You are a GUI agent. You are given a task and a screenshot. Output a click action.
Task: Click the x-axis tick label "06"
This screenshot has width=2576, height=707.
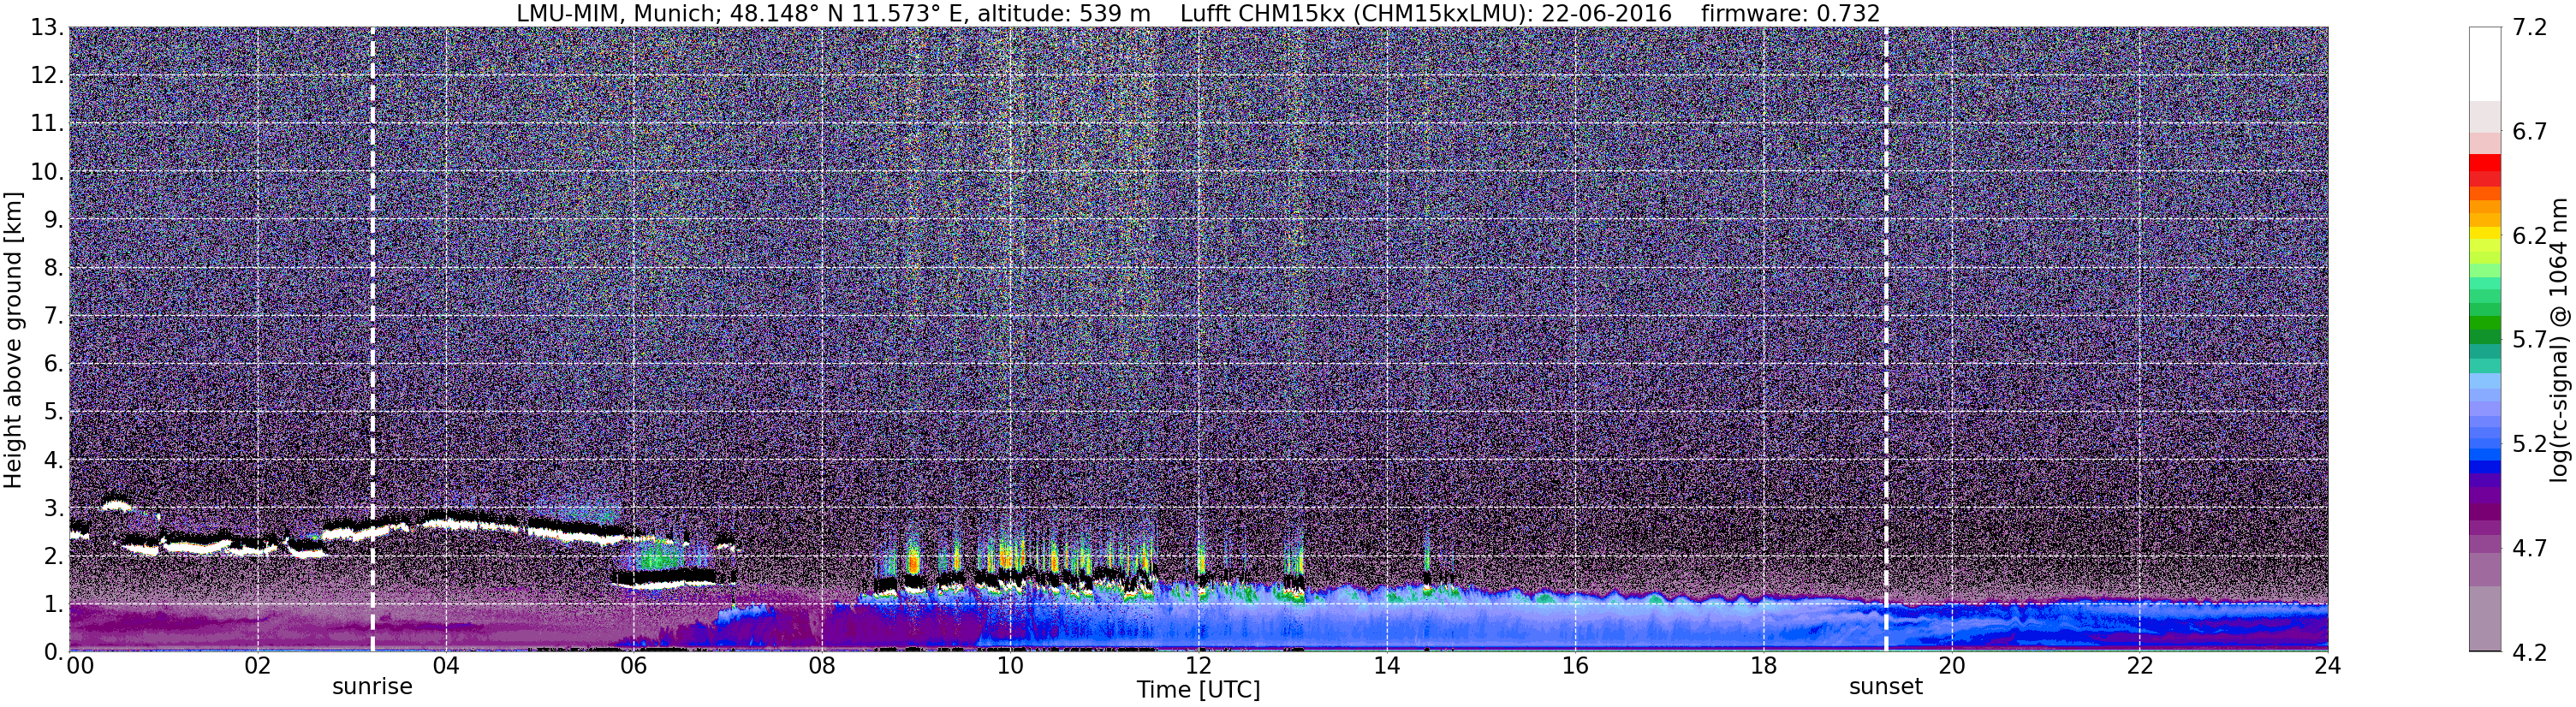[633, 666]
